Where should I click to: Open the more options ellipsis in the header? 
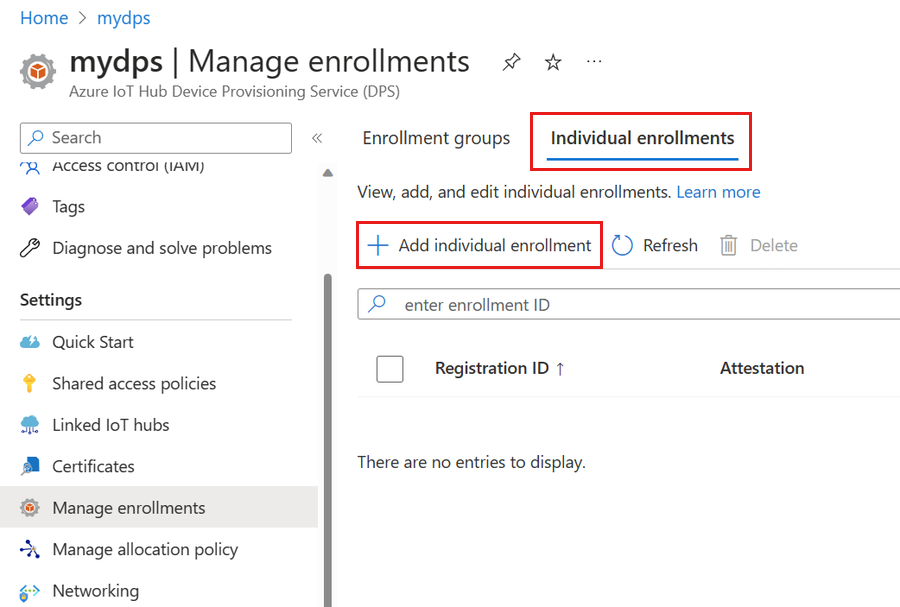594,61
